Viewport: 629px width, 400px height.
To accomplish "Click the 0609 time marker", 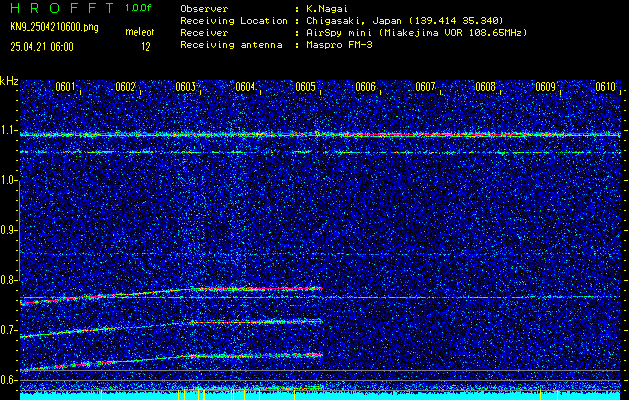I will (x=546, y=87).
